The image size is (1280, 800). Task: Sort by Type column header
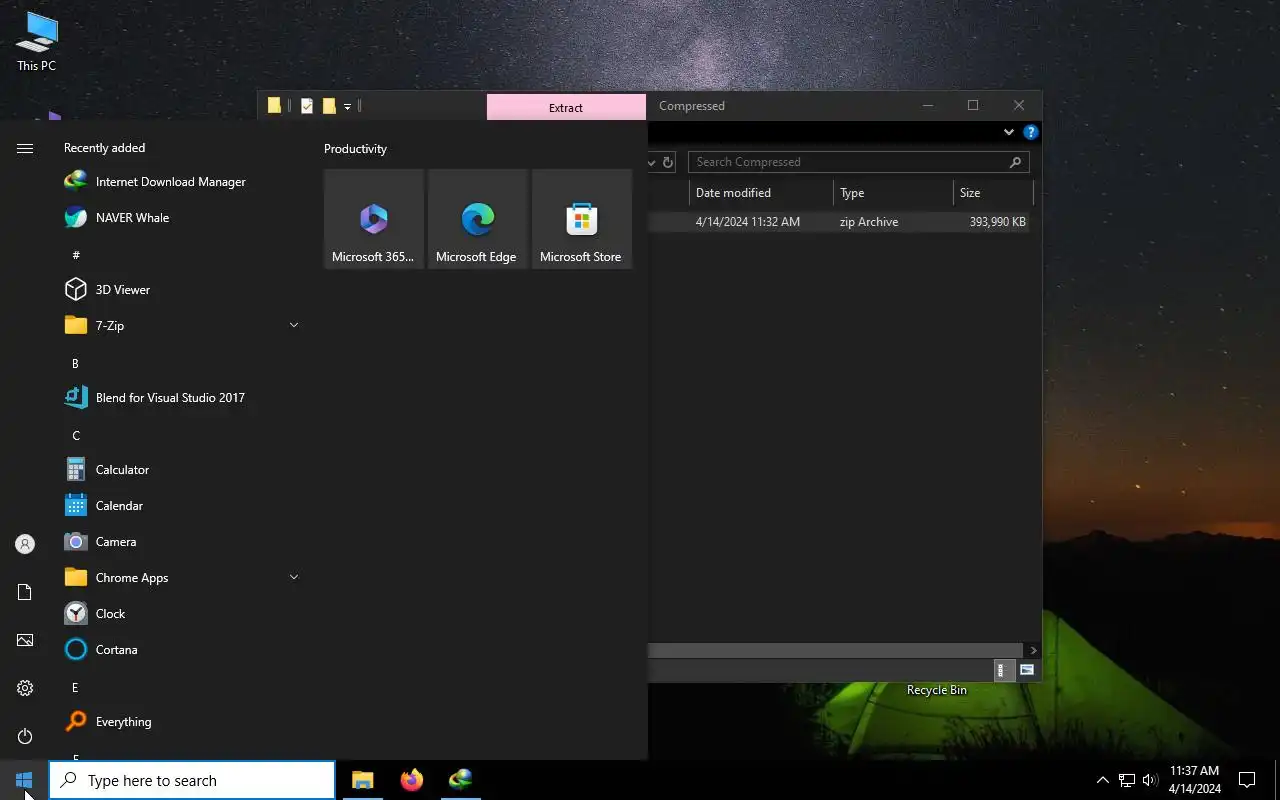coord(893,193)
